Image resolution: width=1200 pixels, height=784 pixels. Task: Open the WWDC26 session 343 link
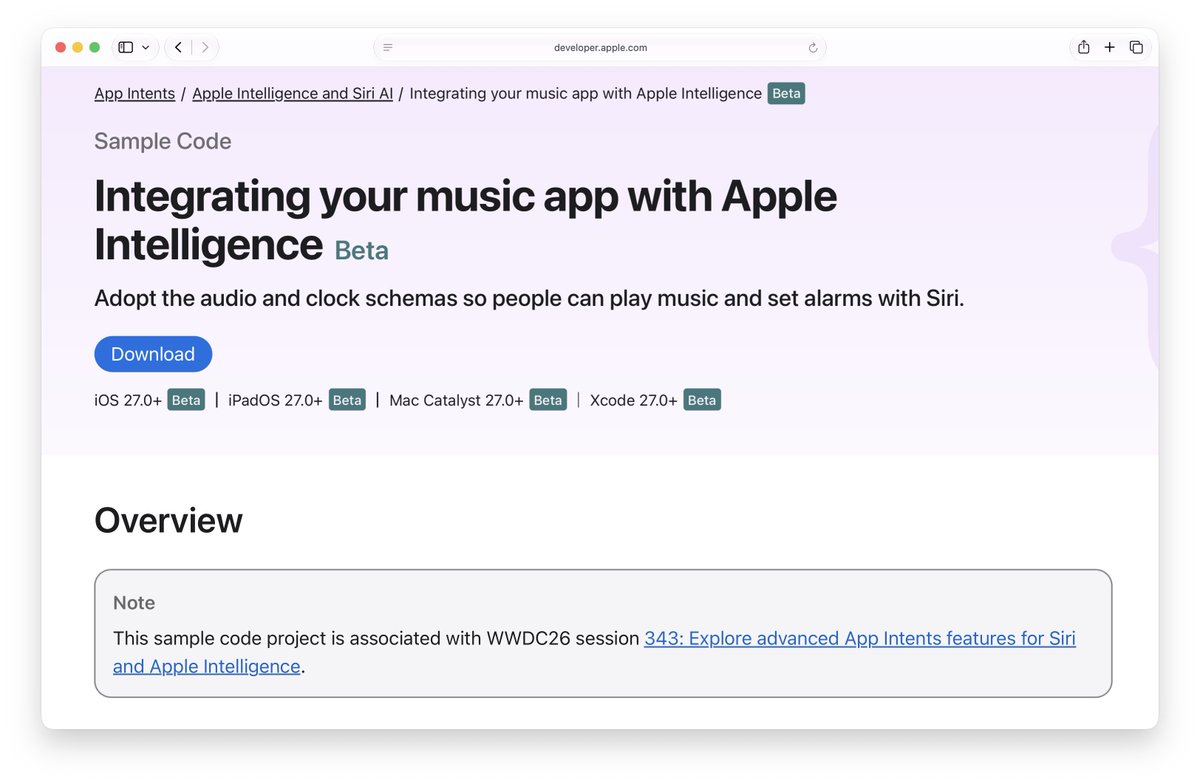[860, 638]
